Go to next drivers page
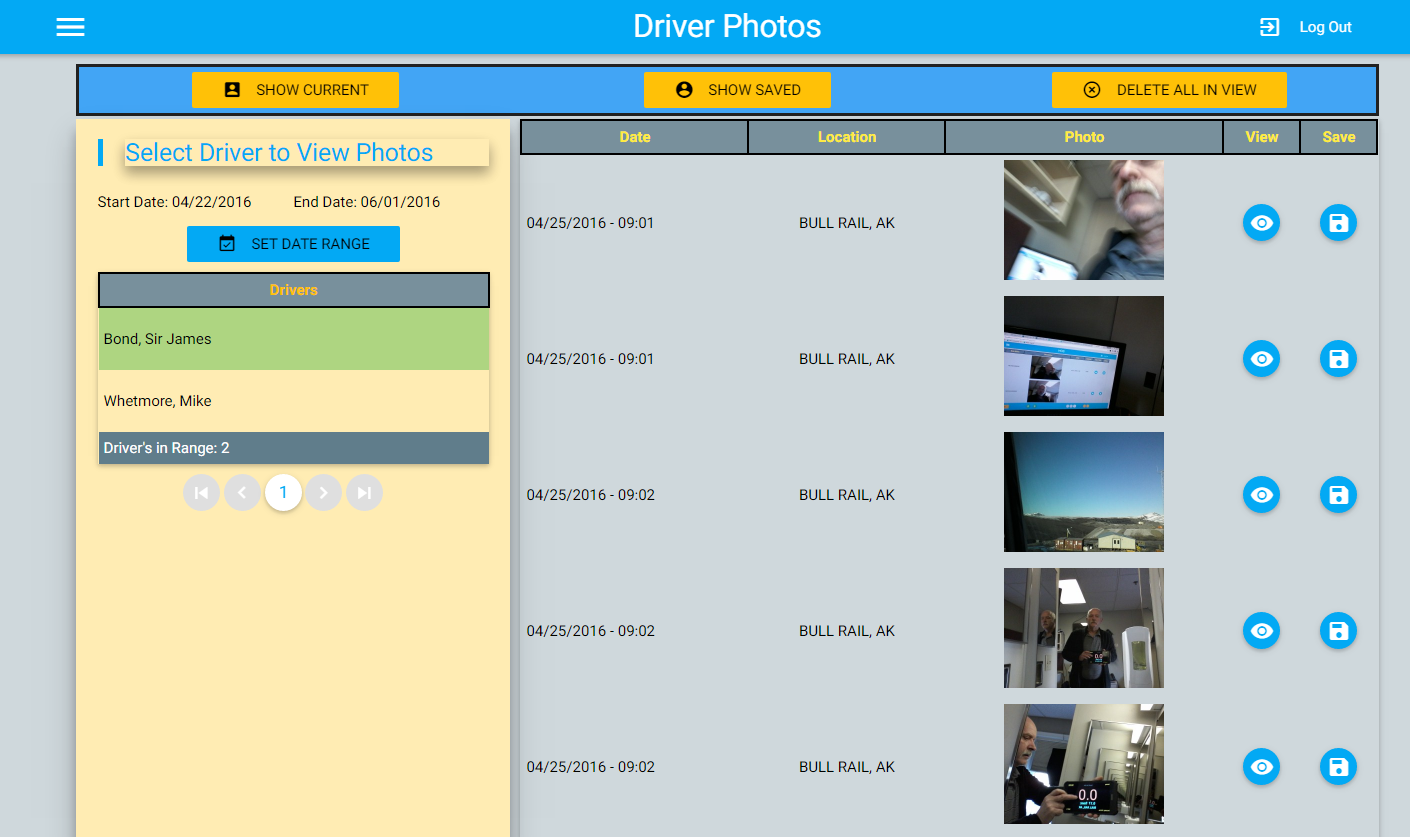Image resolution: width=1410 pixels, height=837 pixels. [x=323, y=492]
